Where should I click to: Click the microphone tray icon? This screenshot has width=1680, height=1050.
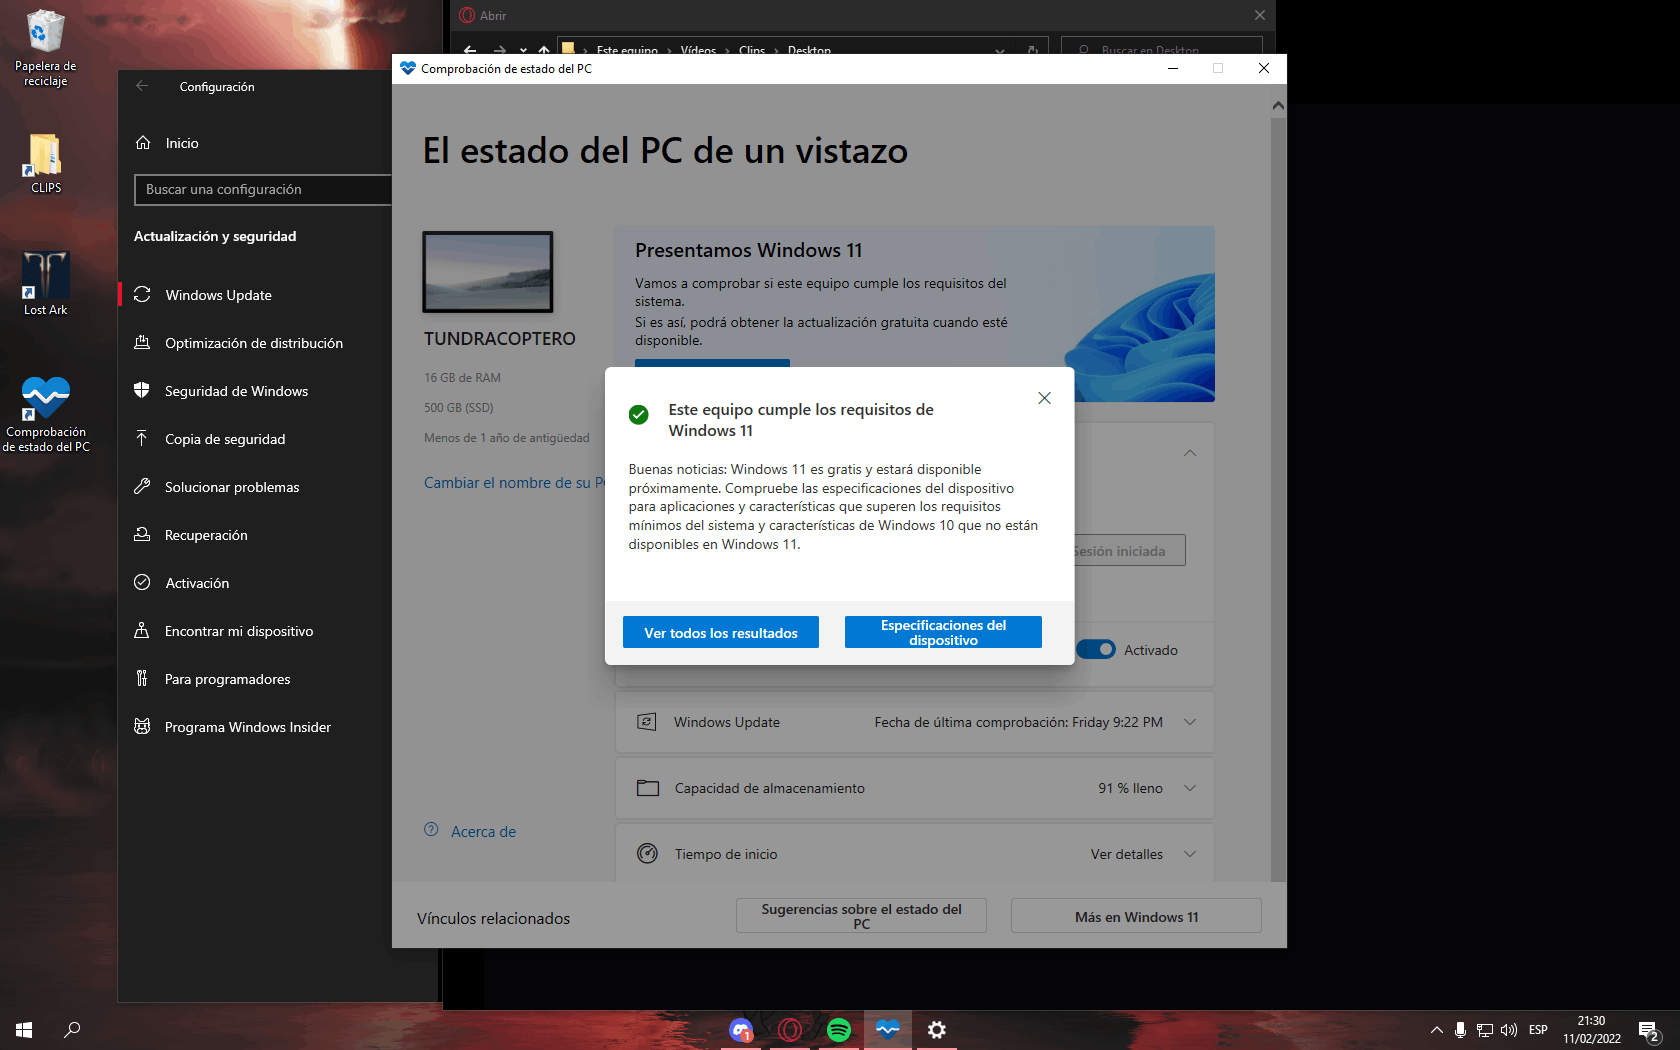tap(1461, 1029)
